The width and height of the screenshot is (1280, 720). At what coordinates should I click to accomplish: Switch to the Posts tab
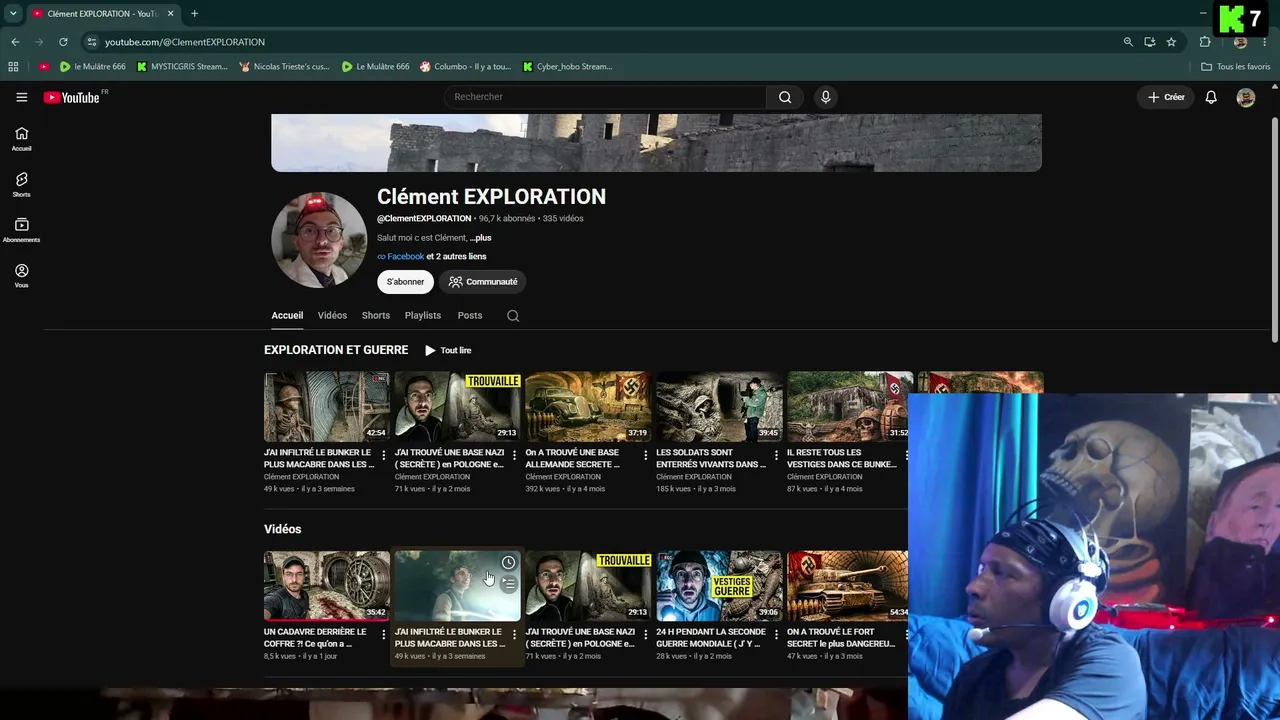pyautogui.click(x=470, y=316)
